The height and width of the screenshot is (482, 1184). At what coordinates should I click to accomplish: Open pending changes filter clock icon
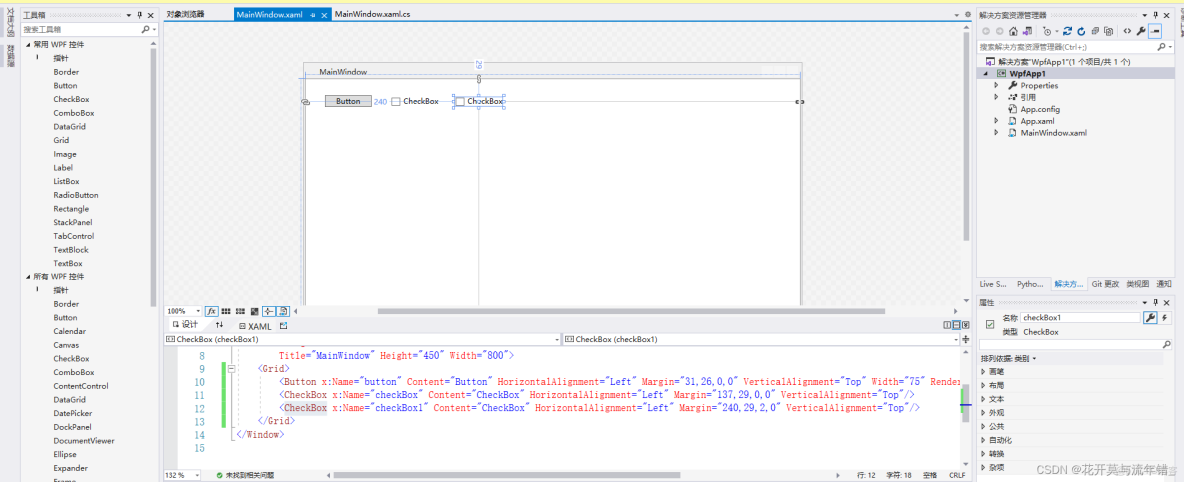pos(1047,31)
